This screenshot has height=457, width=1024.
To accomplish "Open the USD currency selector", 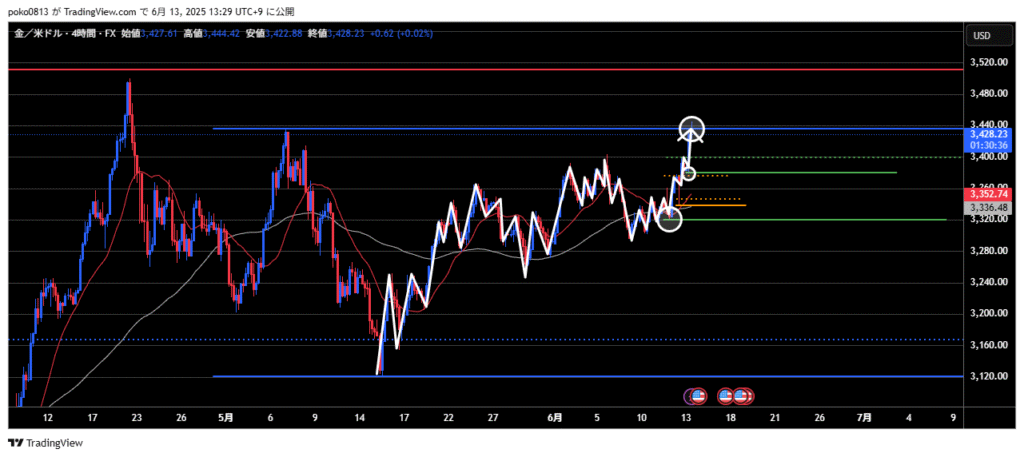I will [982, 35].
